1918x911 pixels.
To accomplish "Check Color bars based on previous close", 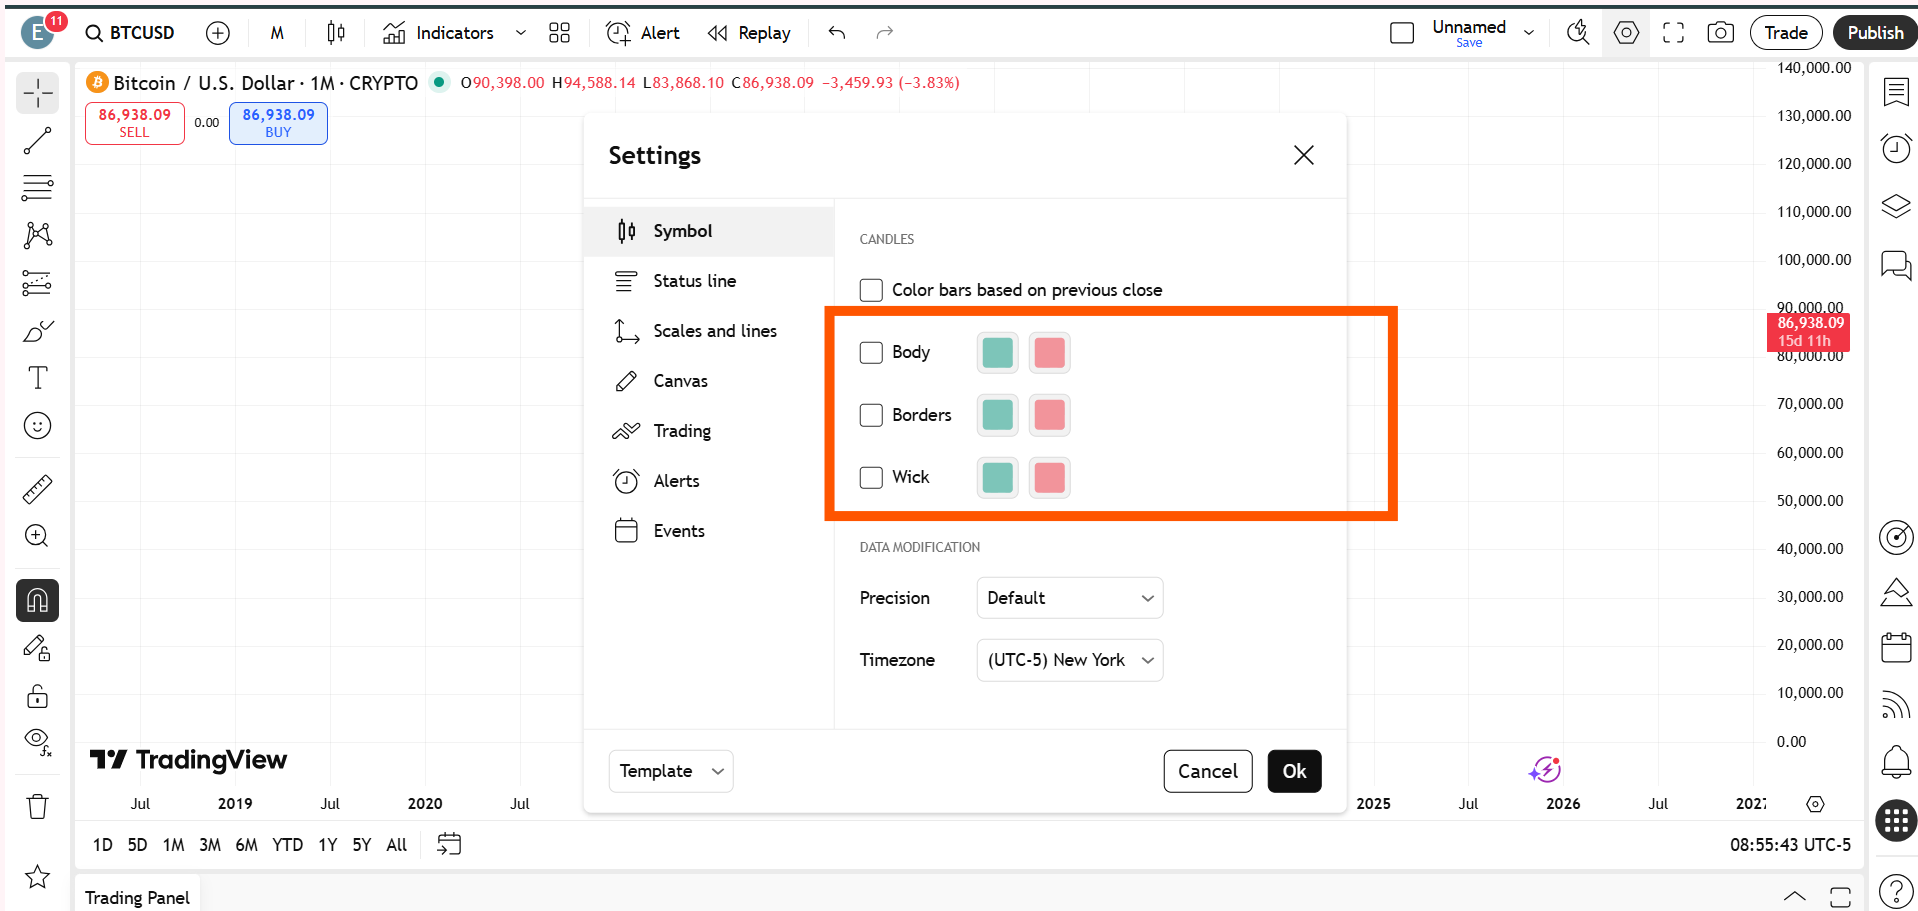I will 871,290.
